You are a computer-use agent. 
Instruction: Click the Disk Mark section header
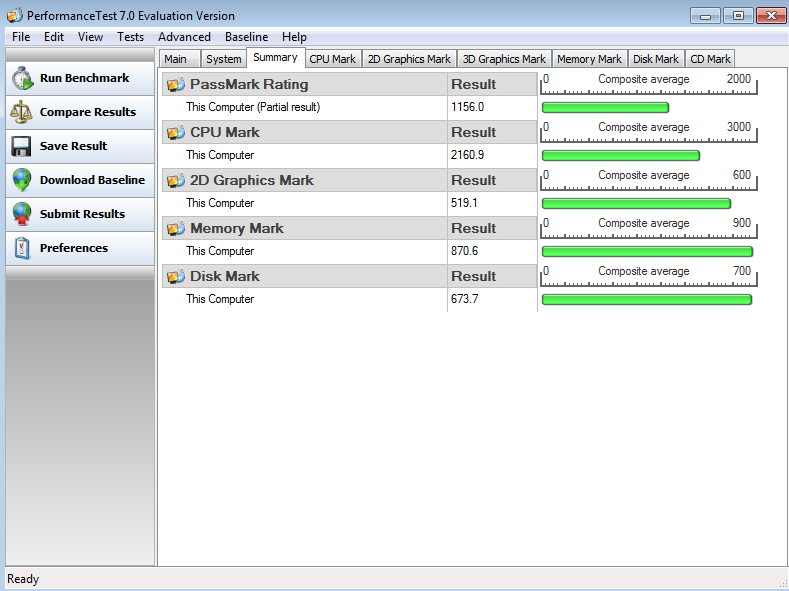(304, 276)
